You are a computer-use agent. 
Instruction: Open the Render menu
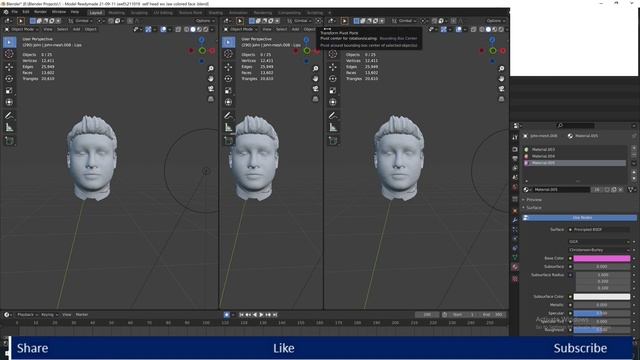(40, 12)
